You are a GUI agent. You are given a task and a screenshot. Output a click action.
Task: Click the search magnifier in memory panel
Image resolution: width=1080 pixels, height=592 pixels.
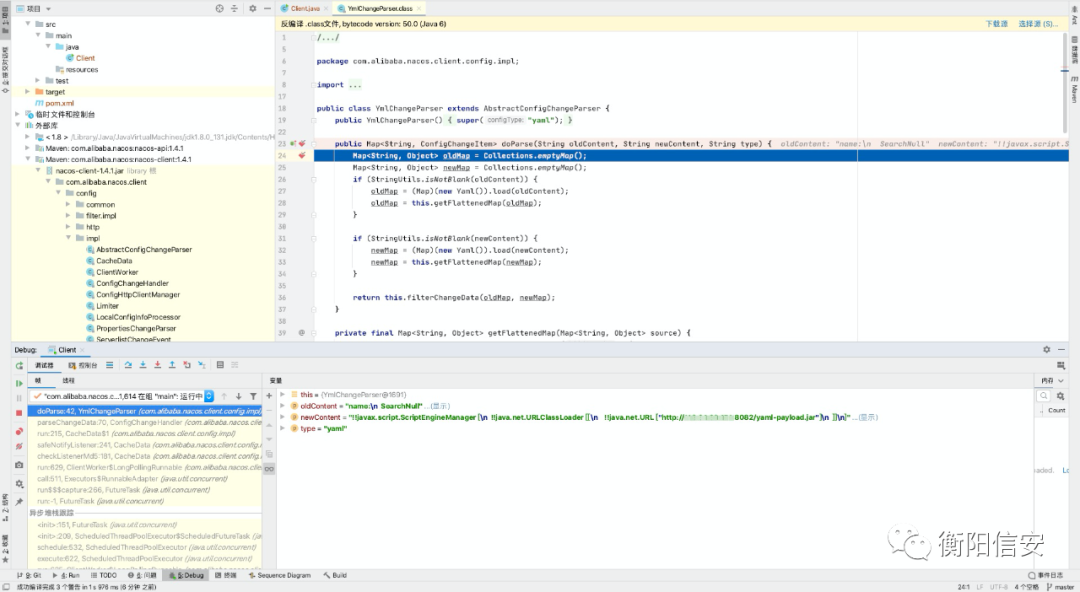click(x=1043, y=396)
